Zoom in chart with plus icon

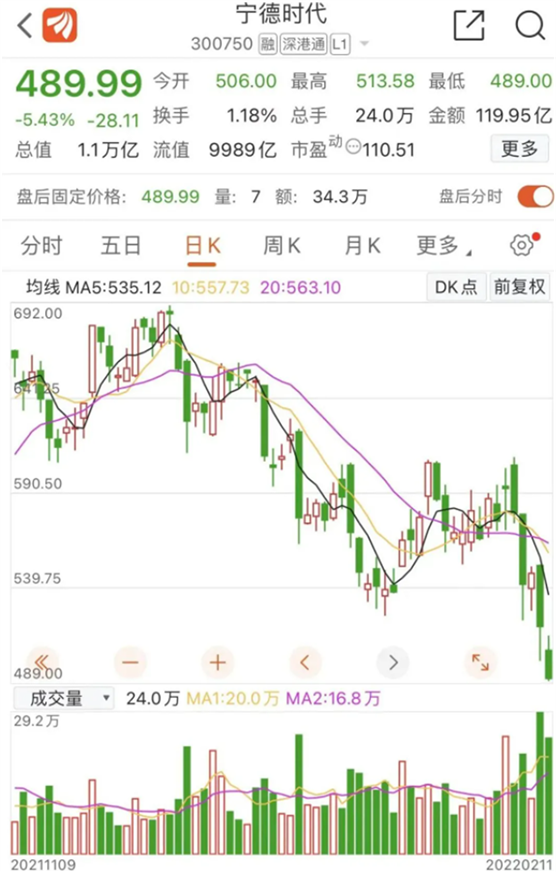tap(217, 662)
